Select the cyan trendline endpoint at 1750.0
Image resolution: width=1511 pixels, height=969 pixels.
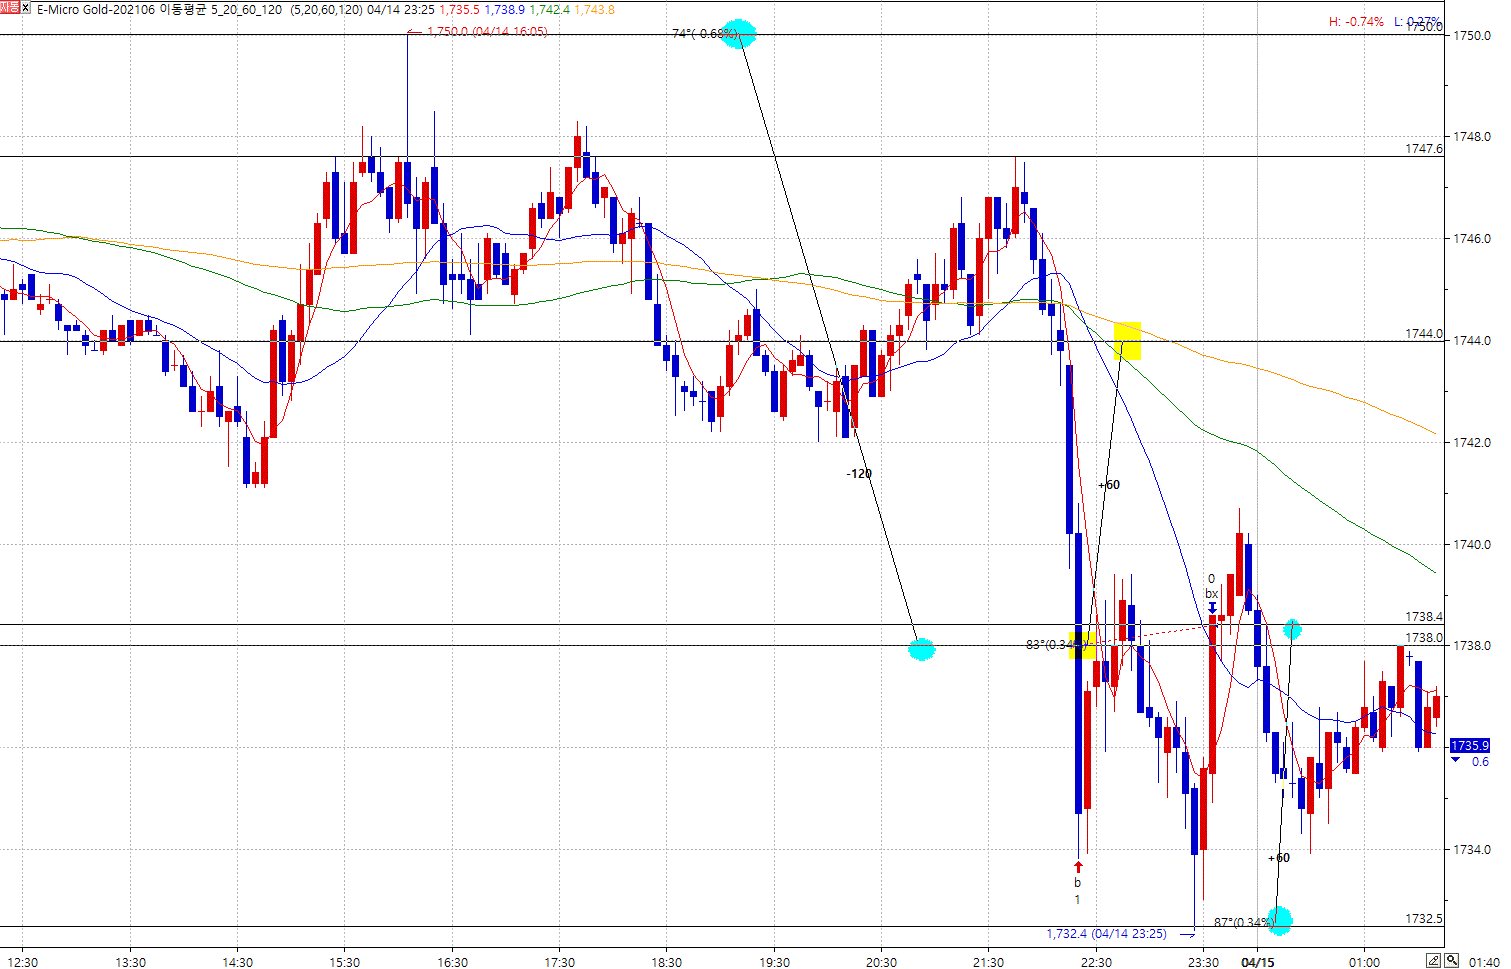coord(738,33)
